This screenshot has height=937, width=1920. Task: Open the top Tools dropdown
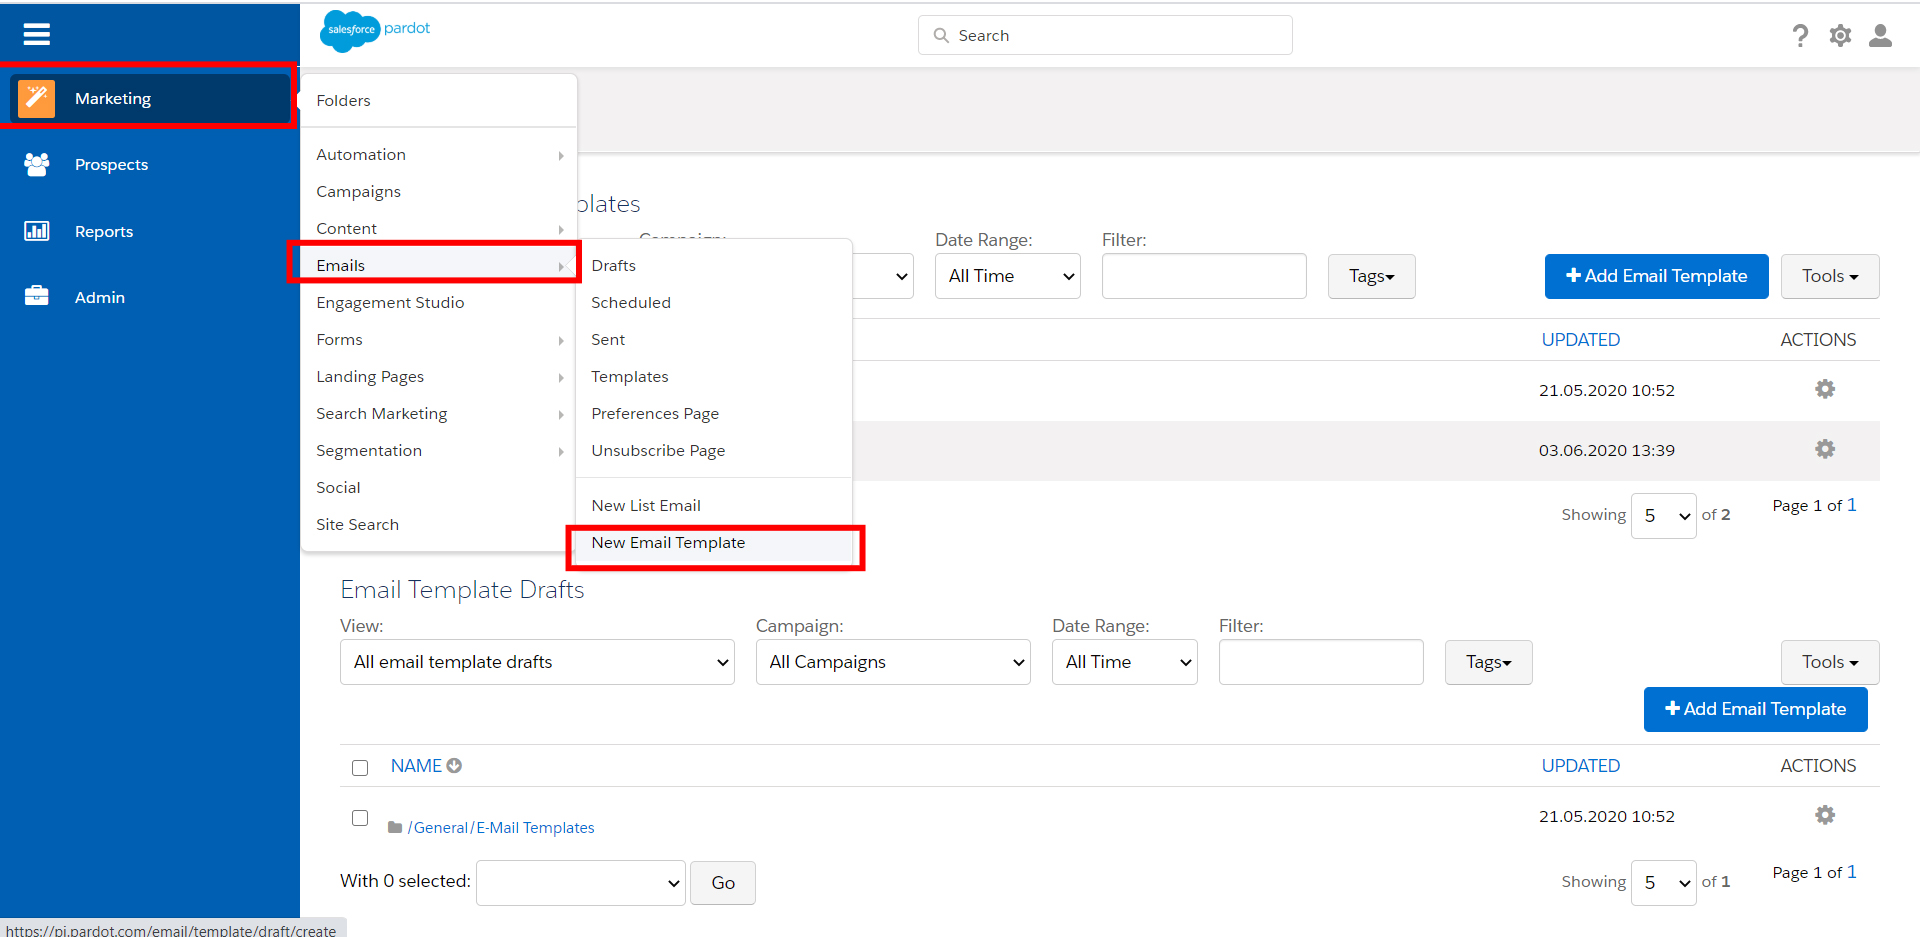tap(1830, 276)
